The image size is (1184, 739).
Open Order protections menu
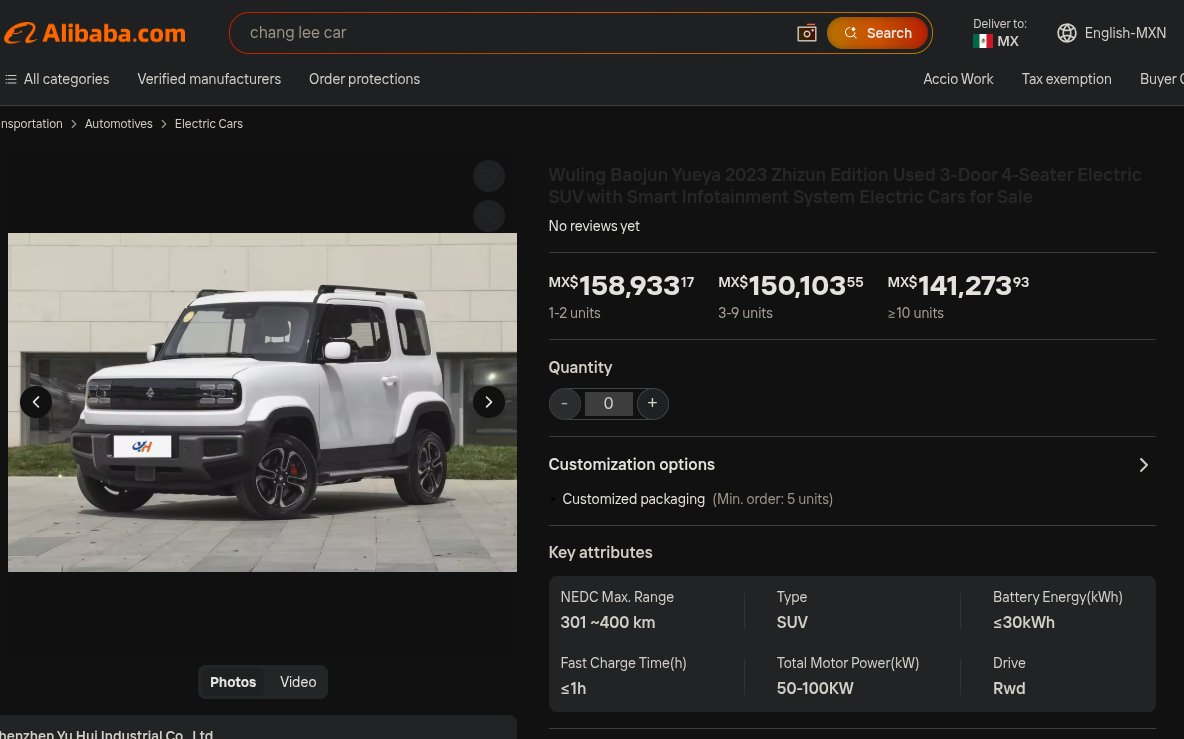pyautogui.click(x=364, y=79)
